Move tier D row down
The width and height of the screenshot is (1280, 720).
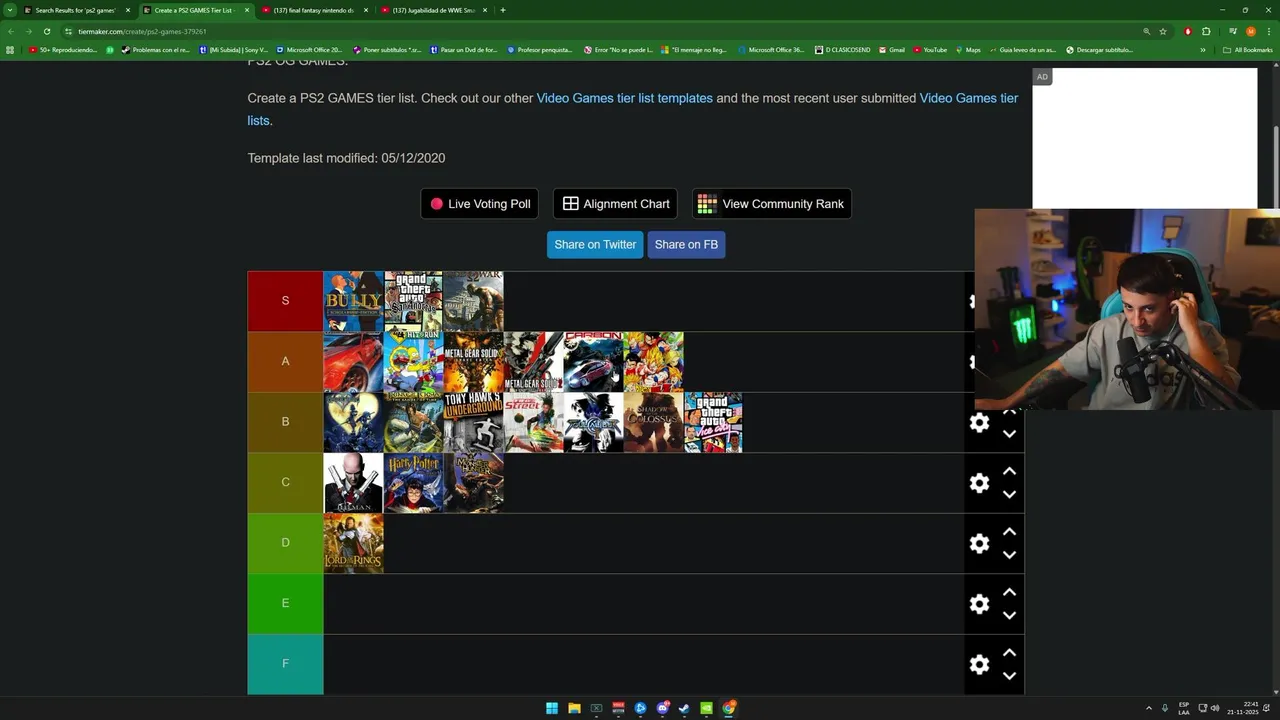click(1009, 554)
